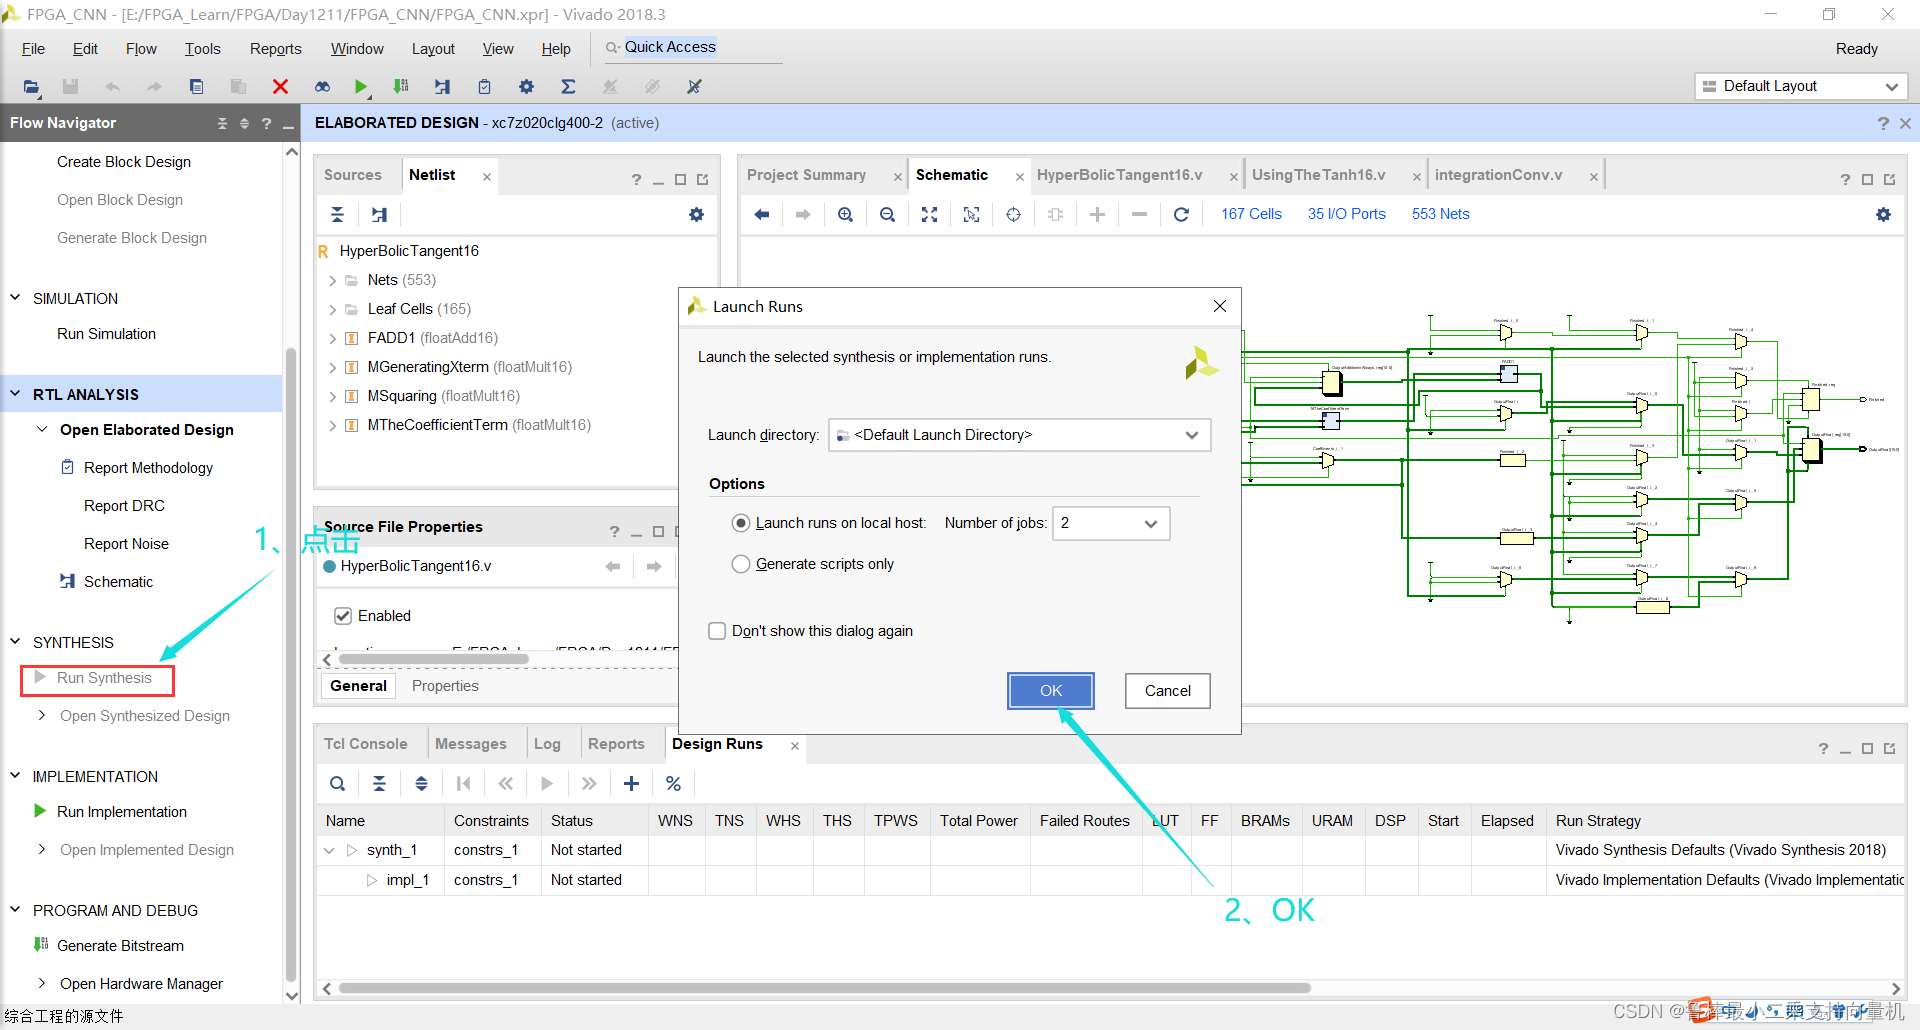1920x1030 pixels.
Task: Open the Number of jobs dropdown
Action: pos(1150,524)
